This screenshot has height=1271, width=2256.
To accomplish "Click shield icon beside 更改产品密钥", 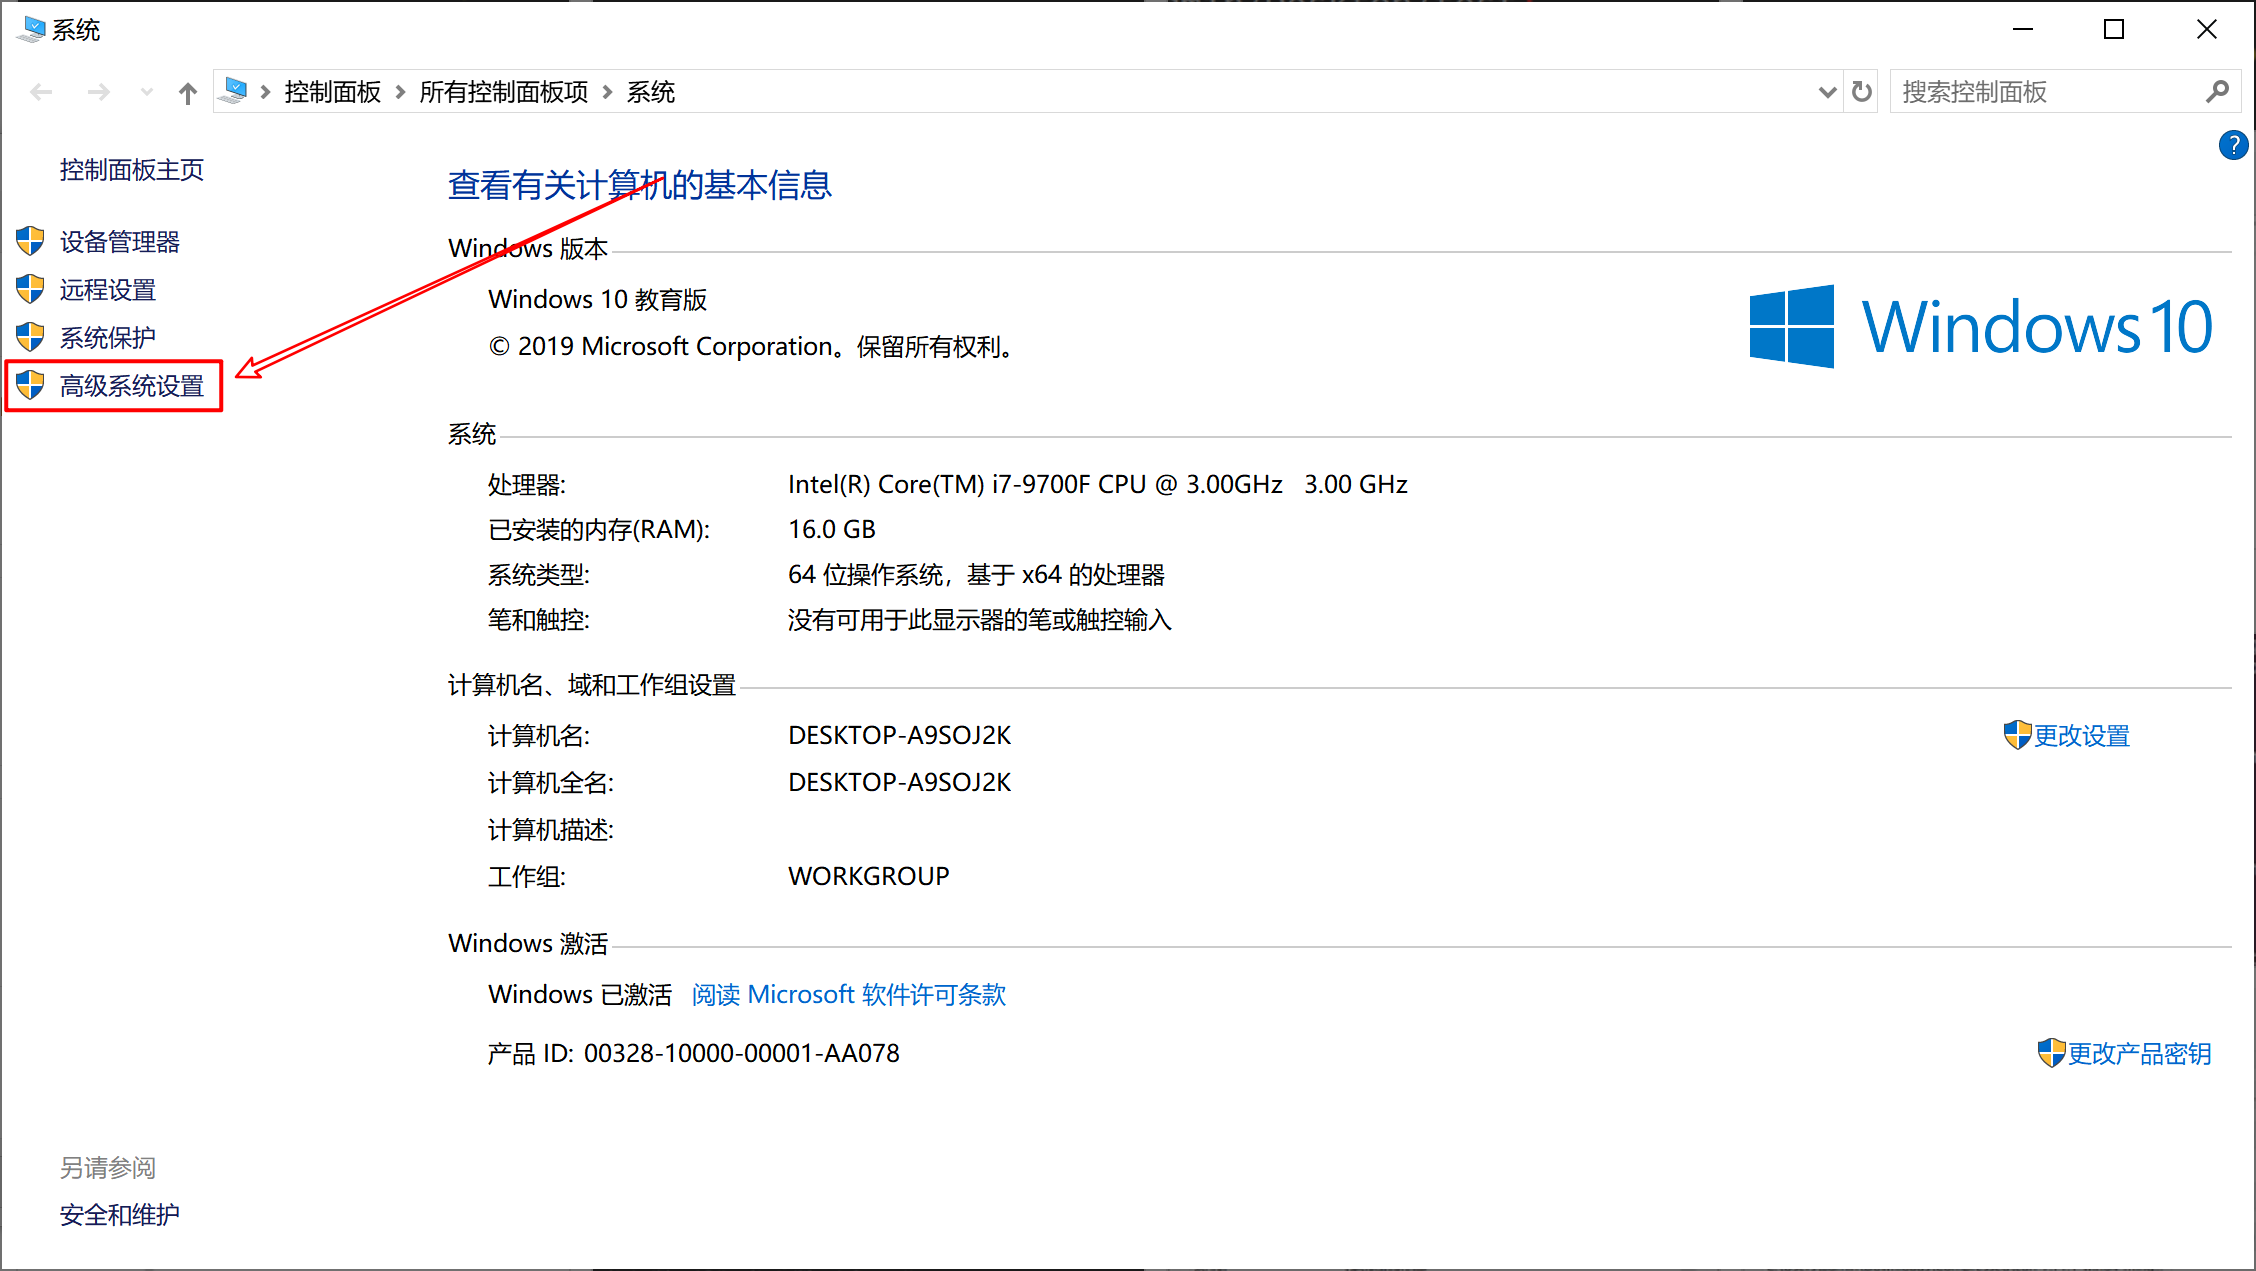I will [2052, 1053].
